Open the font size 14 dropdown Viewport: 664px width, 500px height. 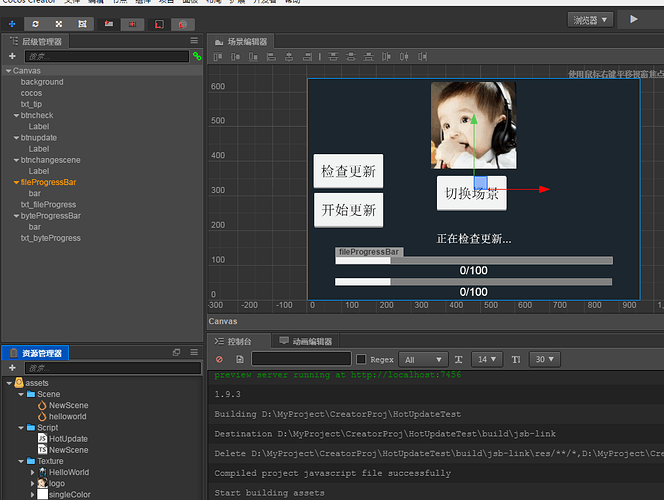(x=487, y=359)
